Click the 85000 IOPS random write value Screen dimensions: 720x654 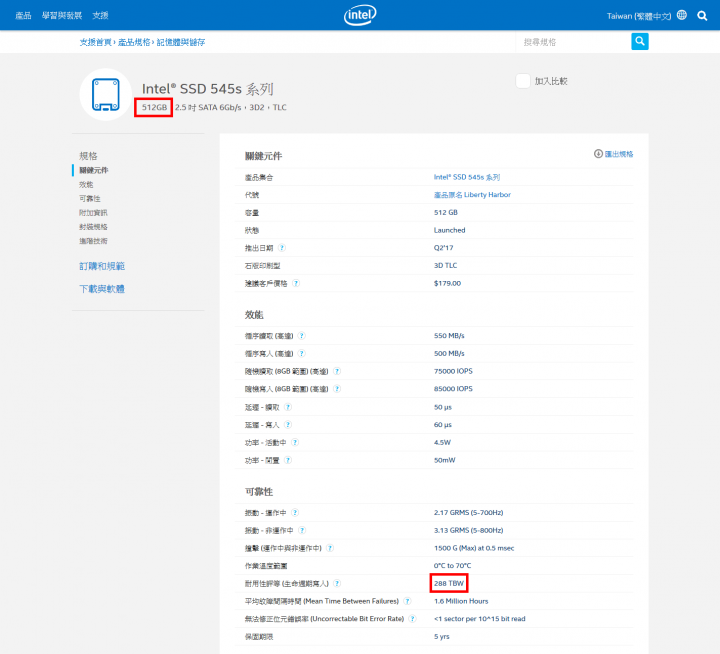(453, 389)
